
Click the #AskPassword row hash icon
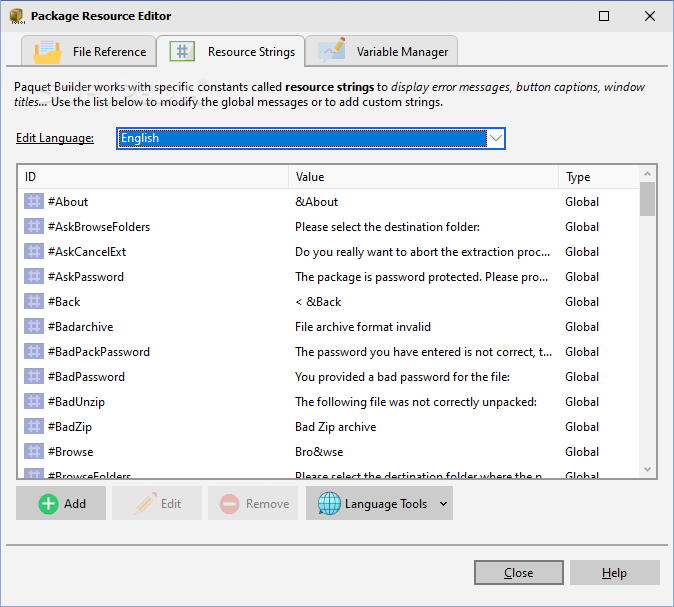34,276
